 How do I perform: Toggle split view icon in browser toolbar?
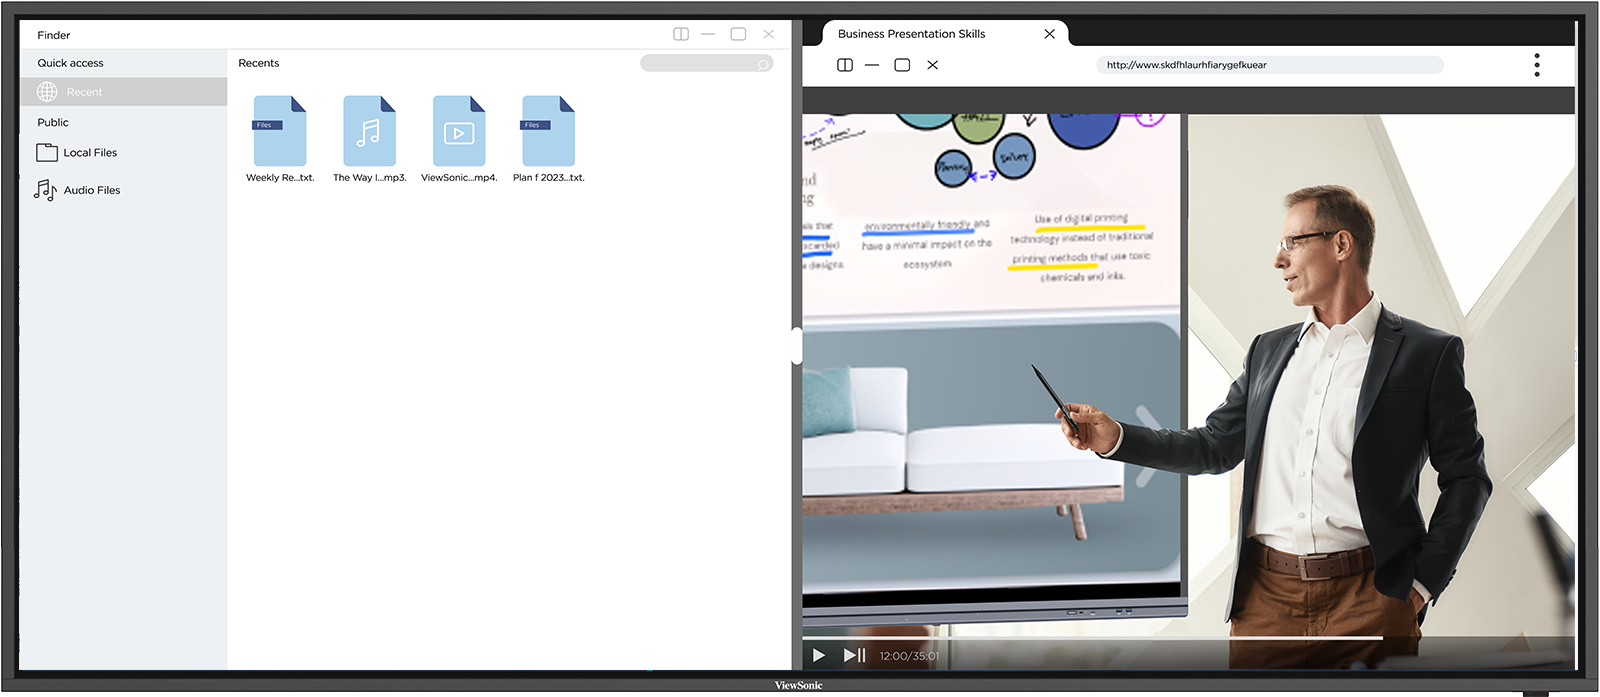pos(845,65)
